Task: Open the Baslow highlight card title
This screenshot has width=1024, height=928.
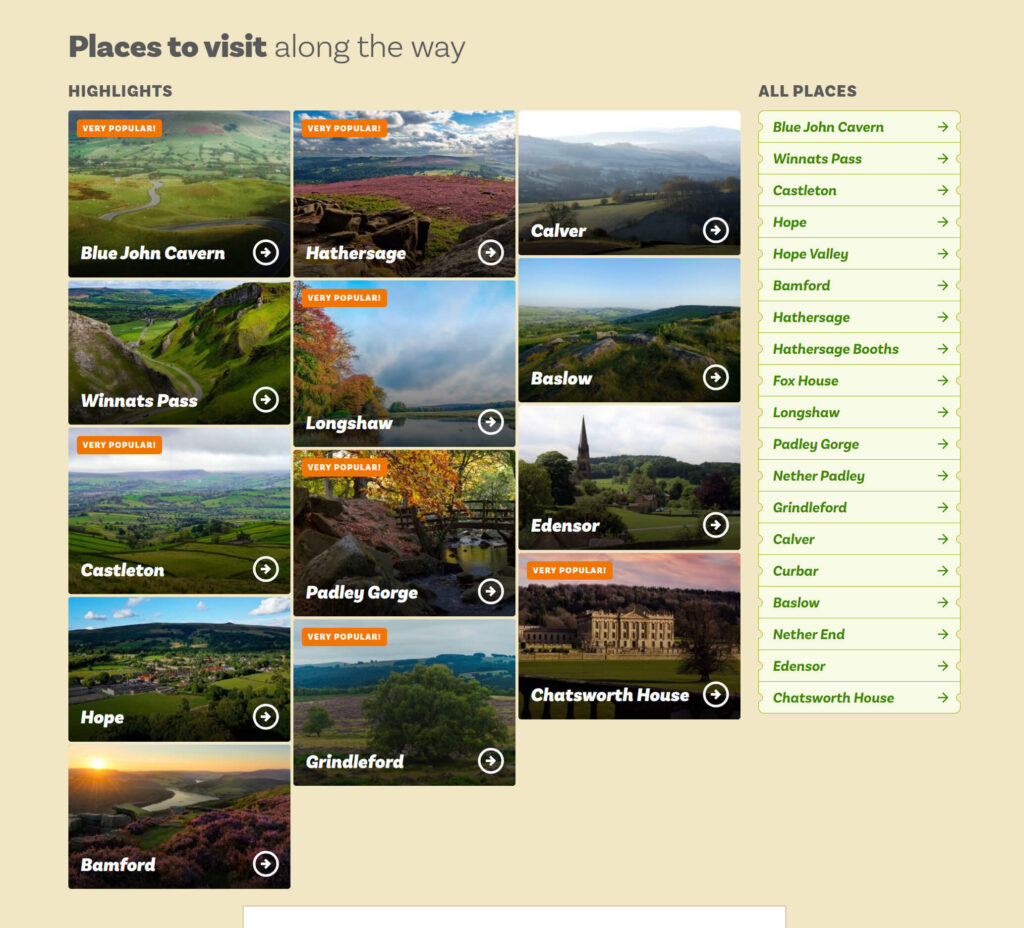Action: click(x=561, y=379)
